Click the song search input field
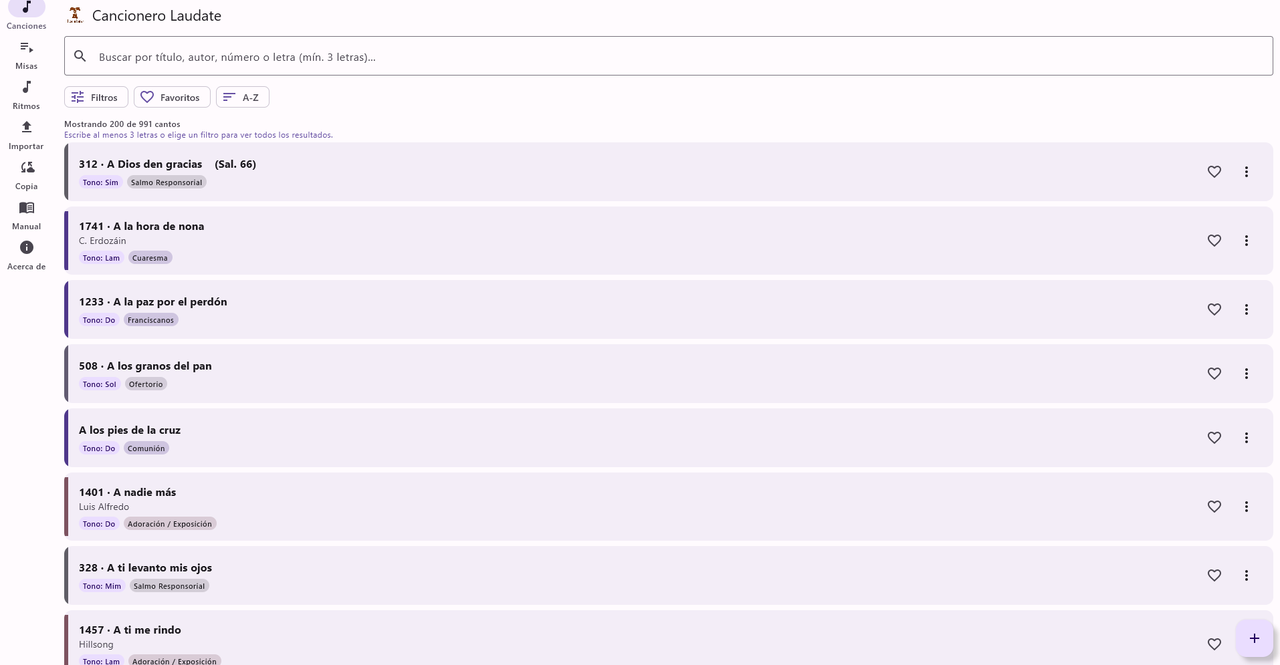This screenshot has height=665, width=1280. [x=668, y=56]
